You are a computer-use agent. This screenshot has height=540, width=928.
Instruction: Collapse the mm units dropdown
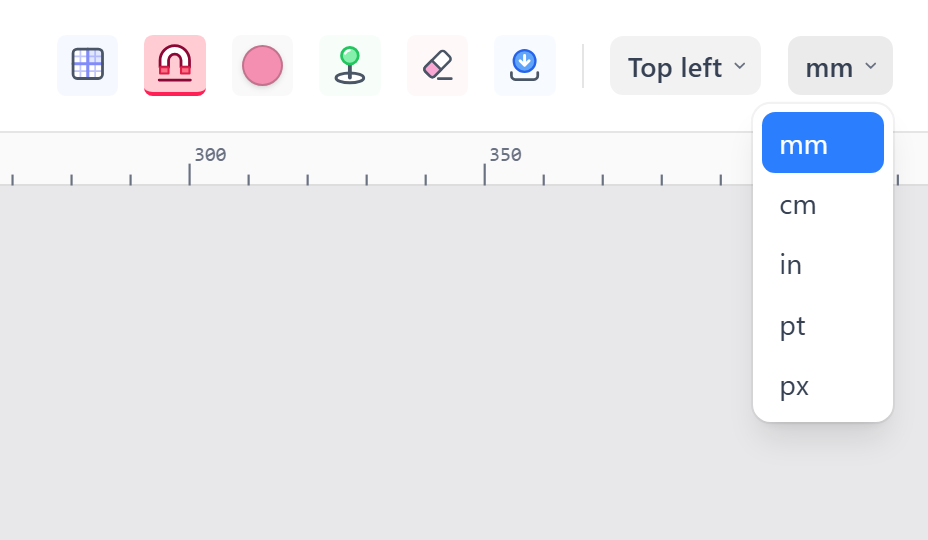pos(840,66)
